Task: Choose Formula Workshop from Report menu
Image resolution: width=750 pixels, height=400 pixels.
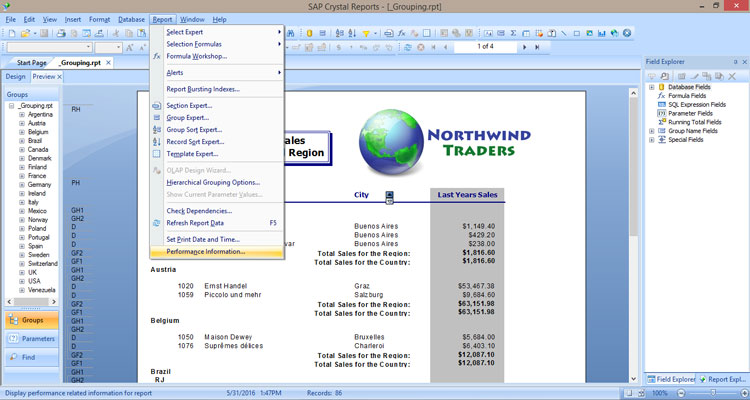Action: (x=217, y=56)
